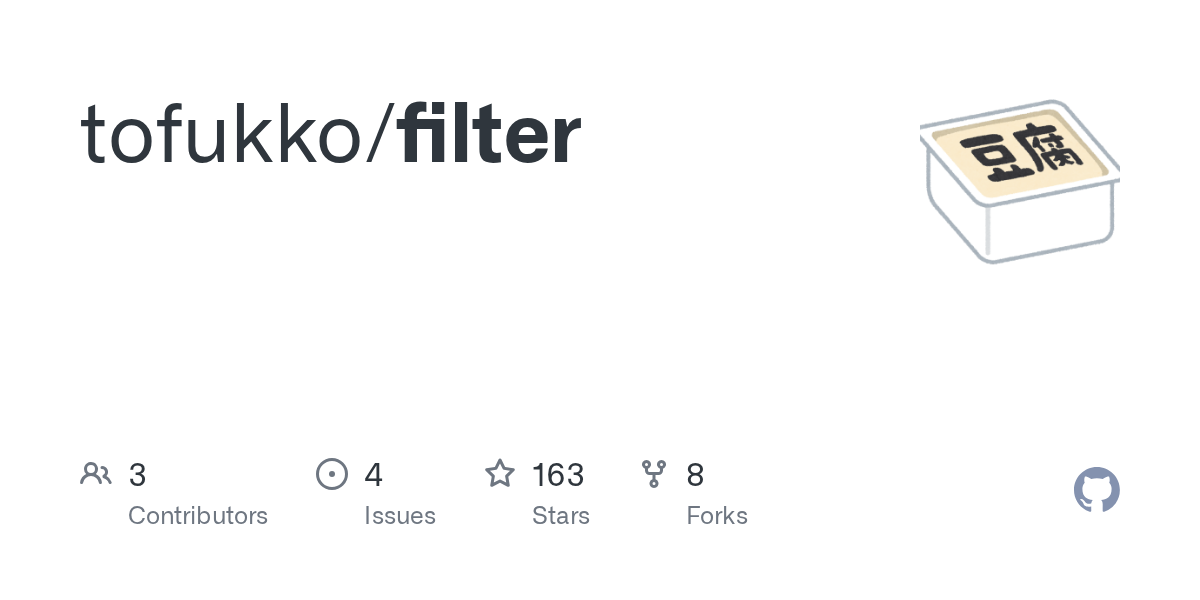This screenshot has width=1200, height=600.
Task: Select the Contributors label
Action: (198, 516)
